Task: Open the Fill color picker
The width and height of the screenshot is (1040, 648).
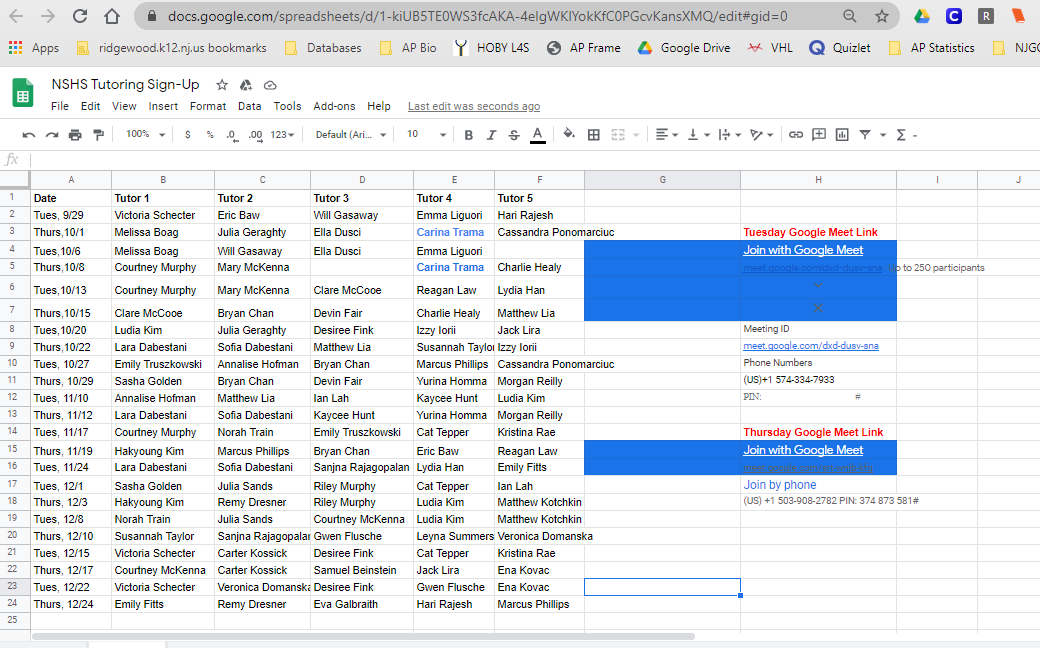Action: point(569,135)
